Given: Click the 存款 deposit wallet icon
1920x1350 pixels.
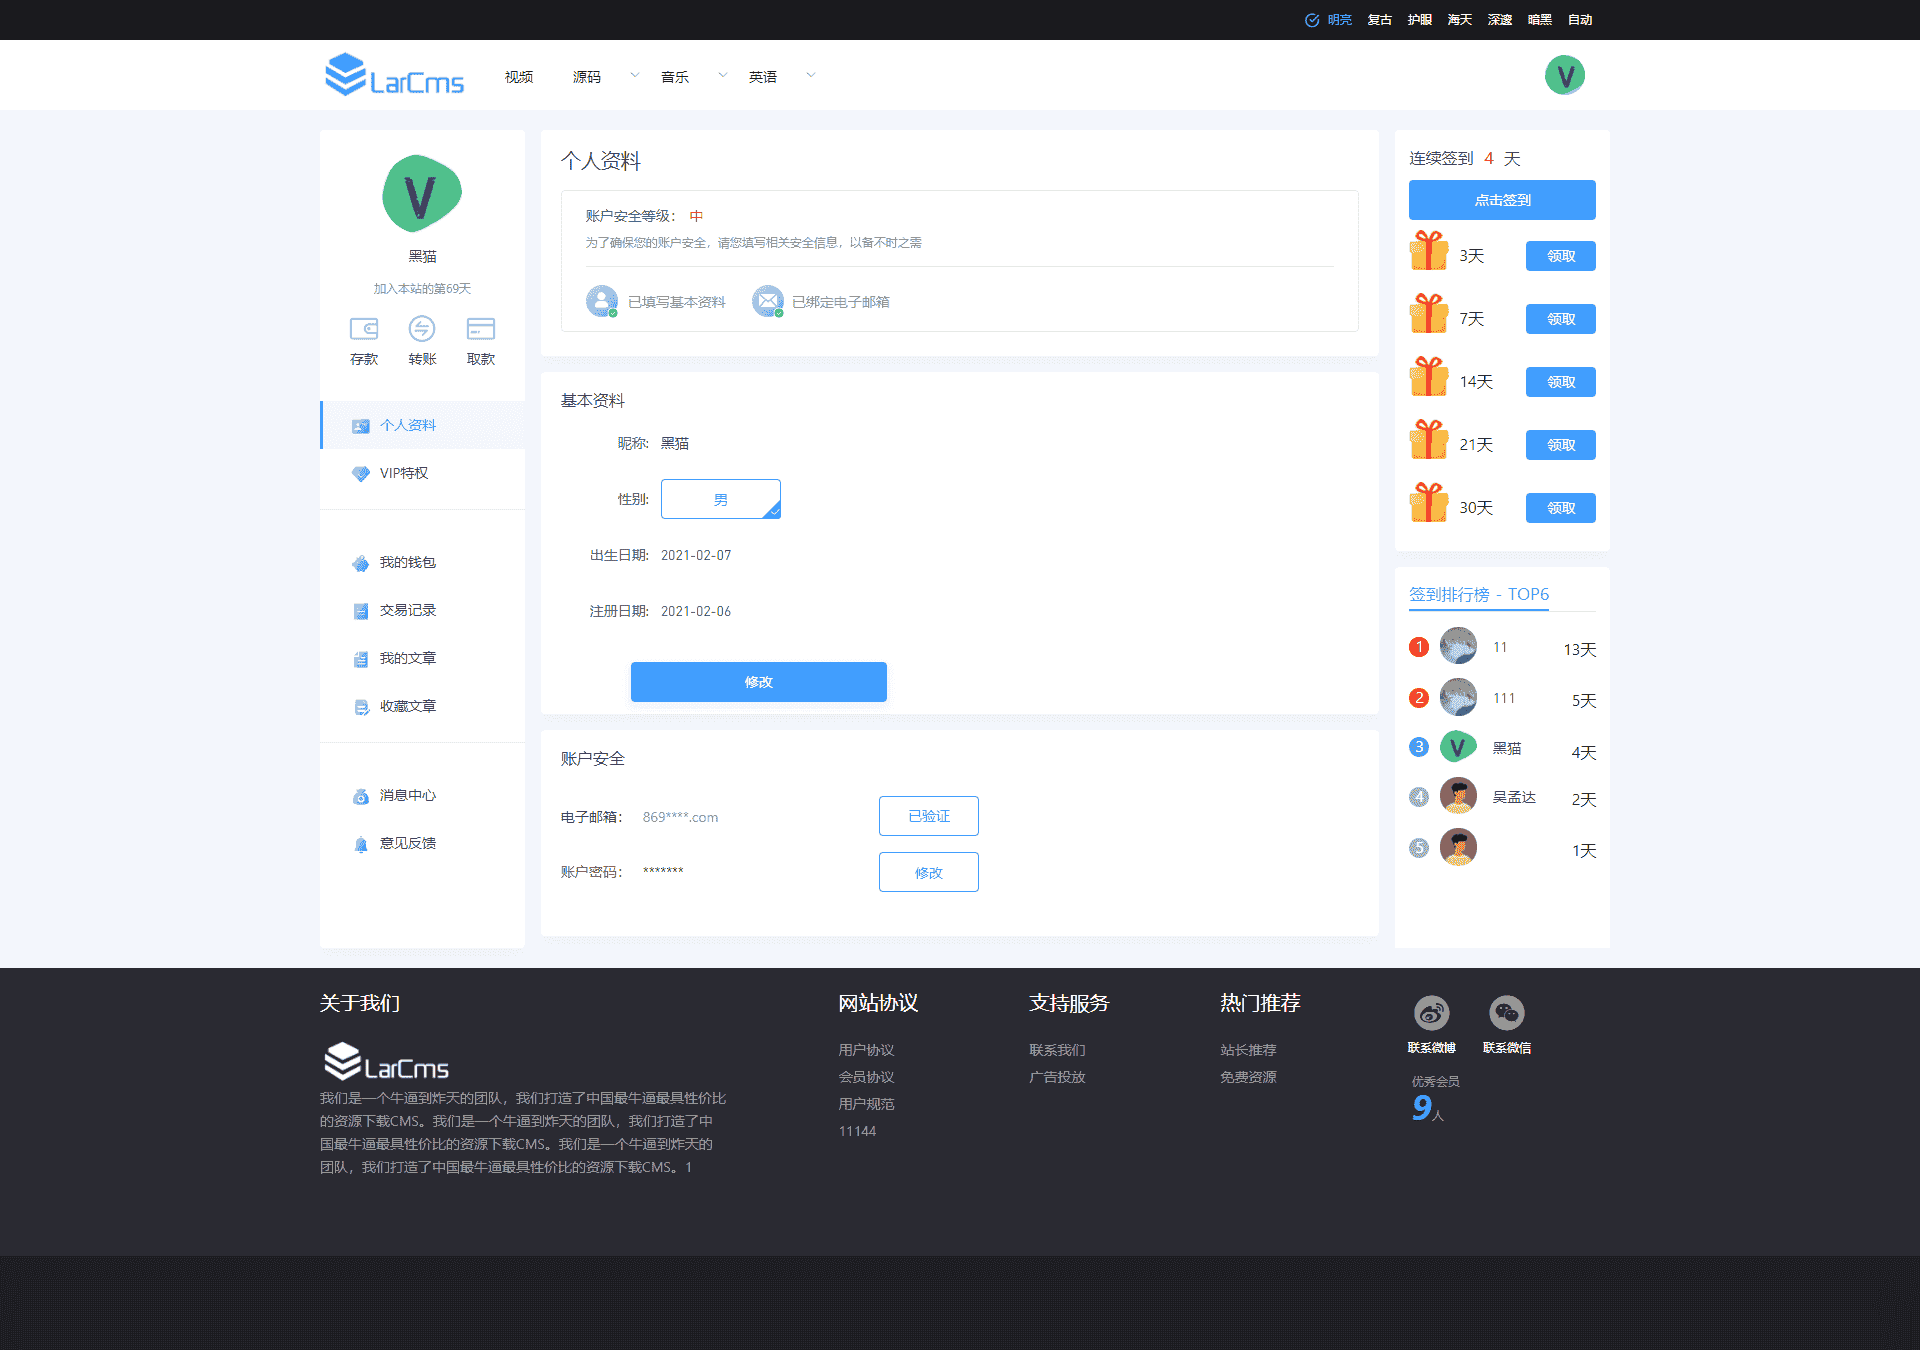Looking at the screenshot, I should click(364, 329).
